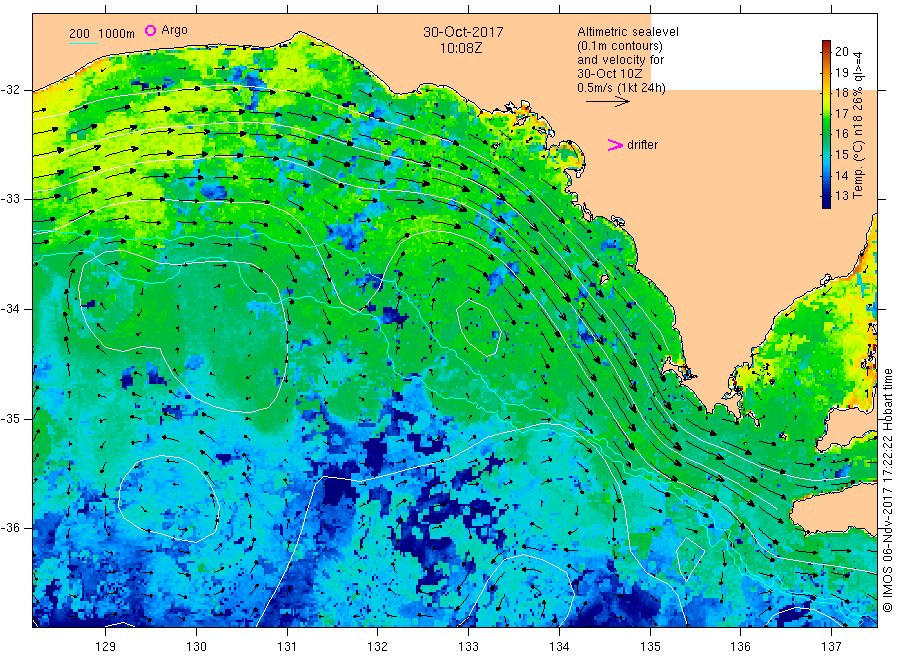Click the temperature color bar scale
The image size is (900, 660).
[827, 124]
